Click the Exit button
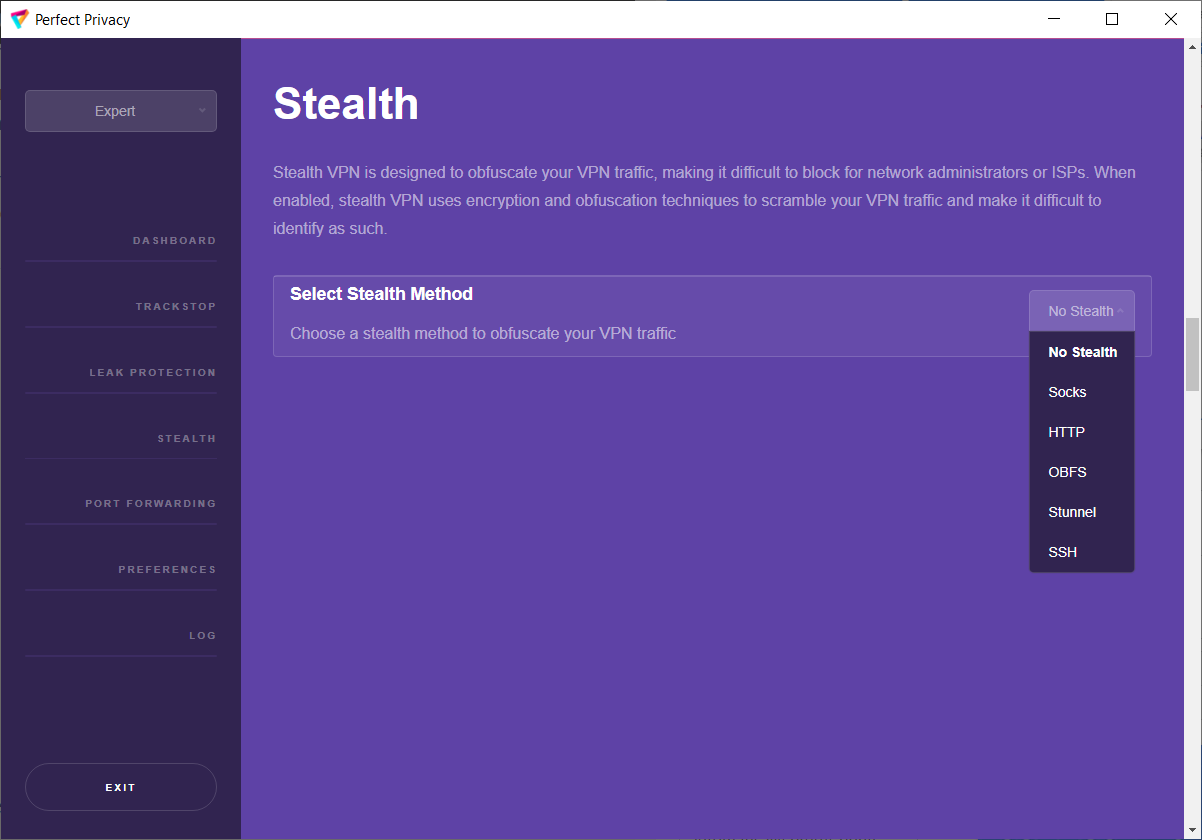 (x=120, y=787)
